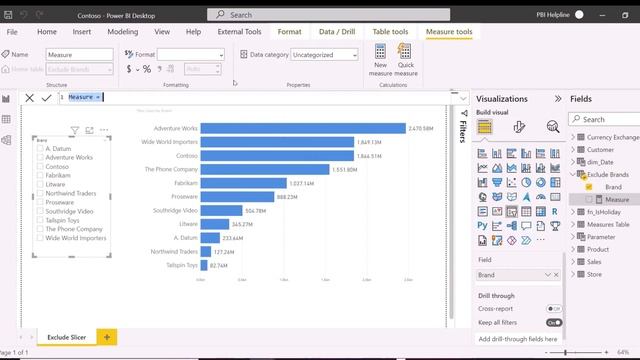Collapse the Exclude Brands table
The height and width of the screenshot is (360, 640).
click(573, 175)
